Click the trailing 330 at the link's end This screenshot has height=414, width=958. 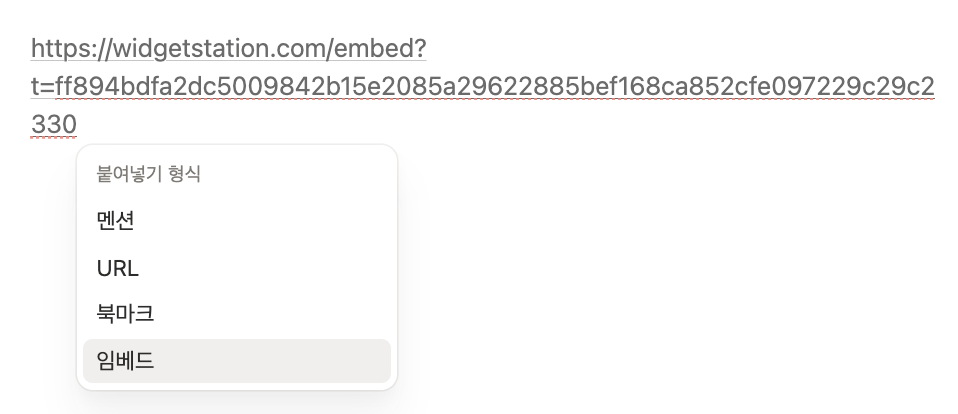54,125
